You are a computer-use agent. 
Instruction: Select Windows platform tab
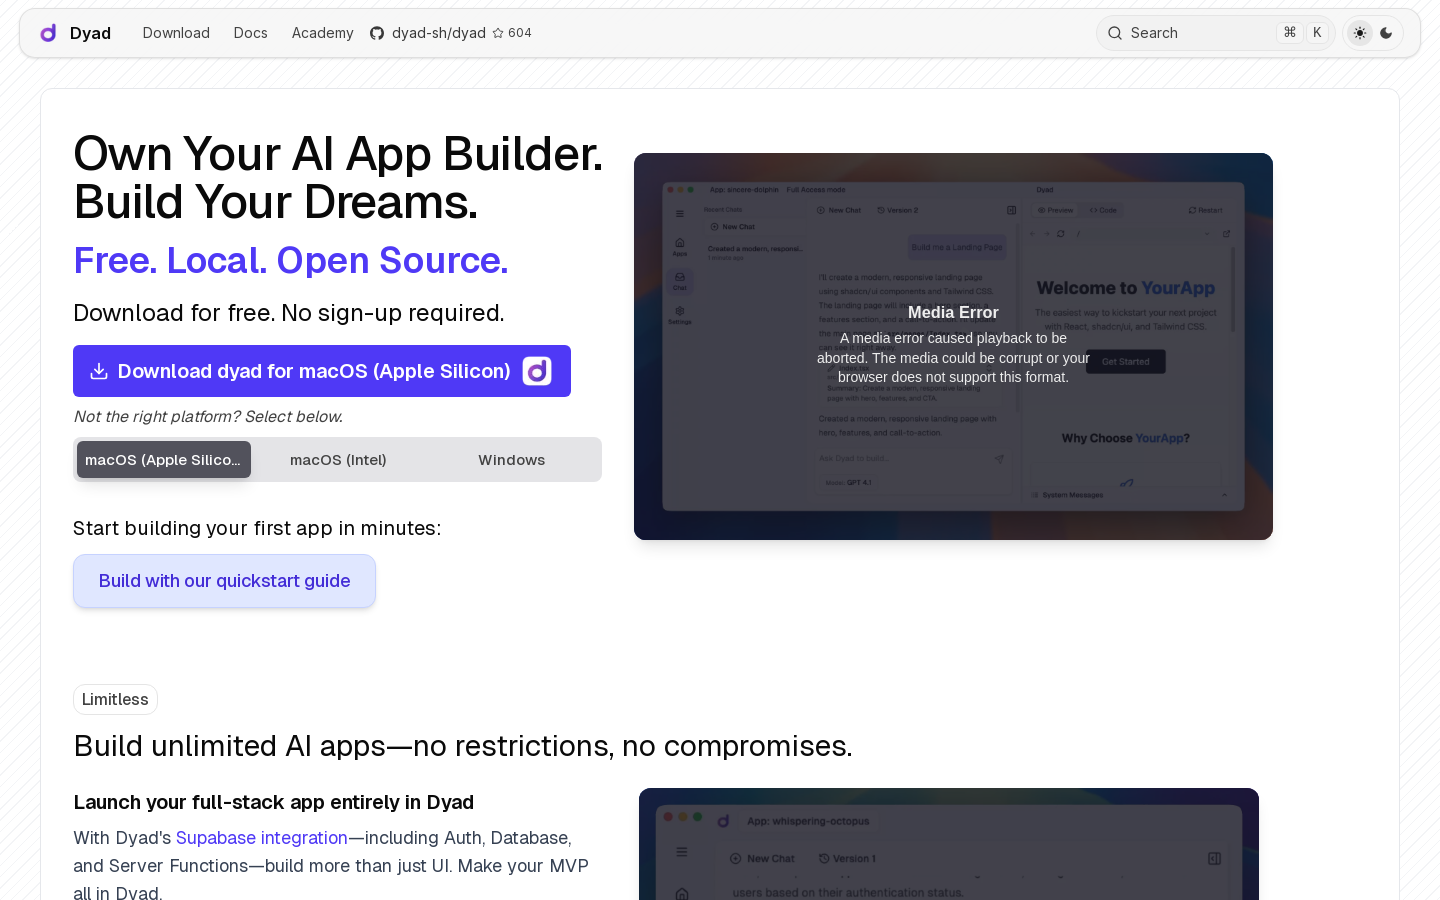[511, 460]
